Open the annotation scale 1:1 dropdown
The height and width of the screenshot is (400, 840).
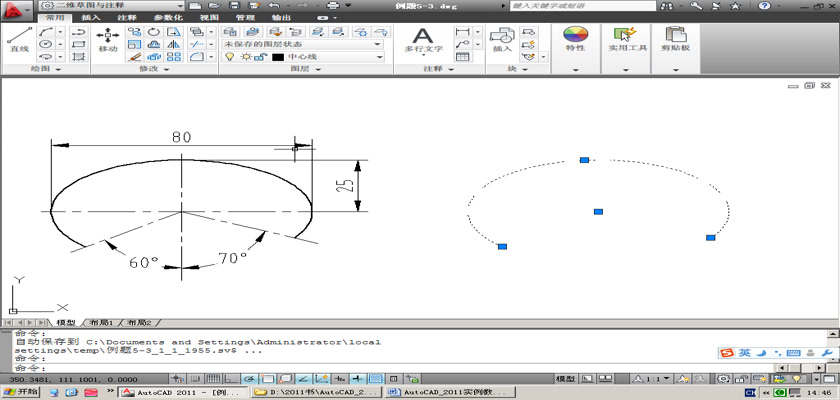[x=651, y=379]
